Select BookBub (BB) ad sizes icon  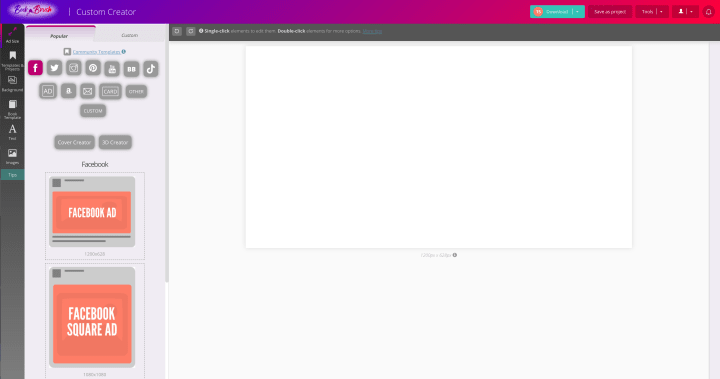click(131, 69)
